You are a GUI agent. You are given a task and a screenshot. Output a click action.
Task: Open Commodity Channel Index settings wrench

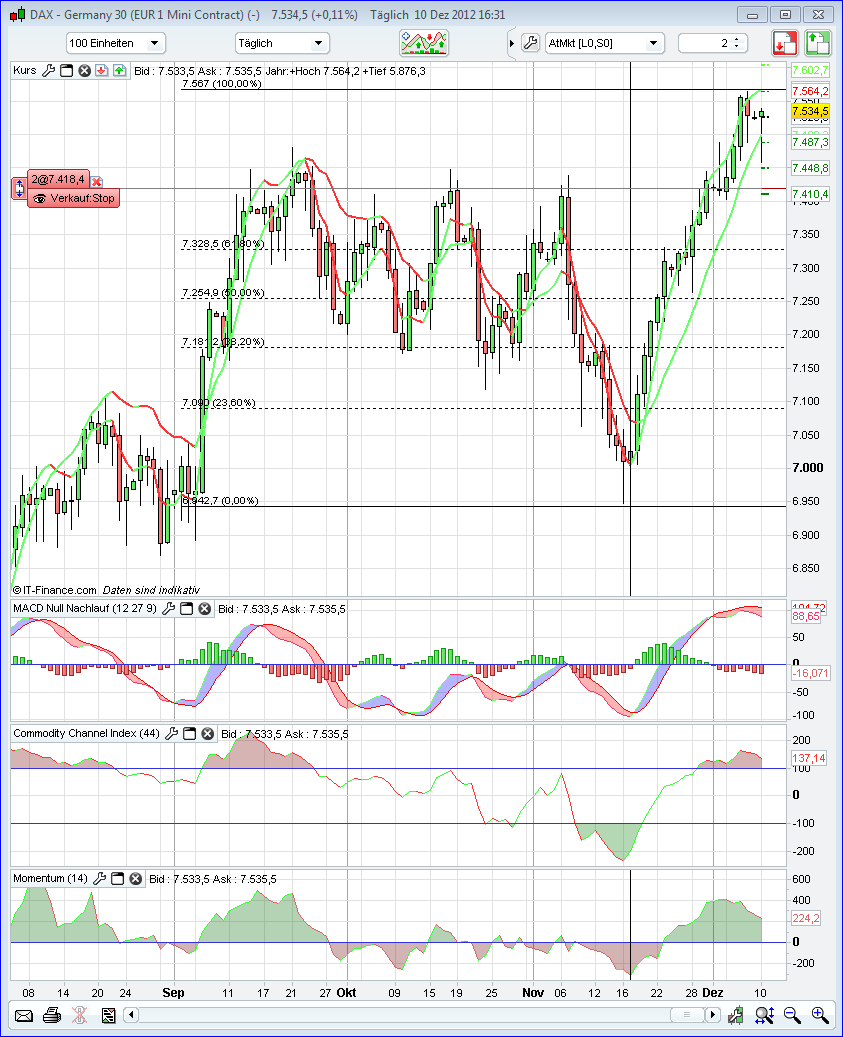click(171, 733)
